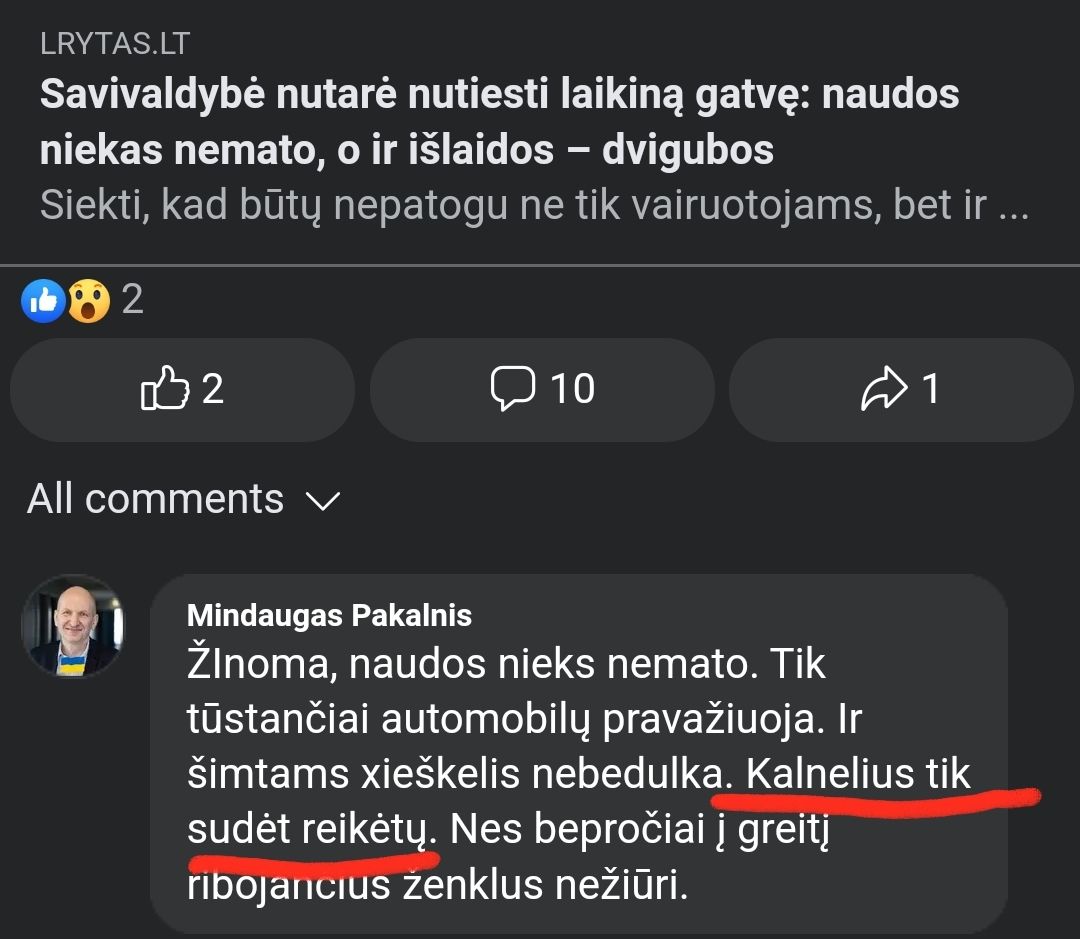Select the red-underlined phrase Kalnelius tik
The height and width of the screenshot is (939, 1080).
858,775
